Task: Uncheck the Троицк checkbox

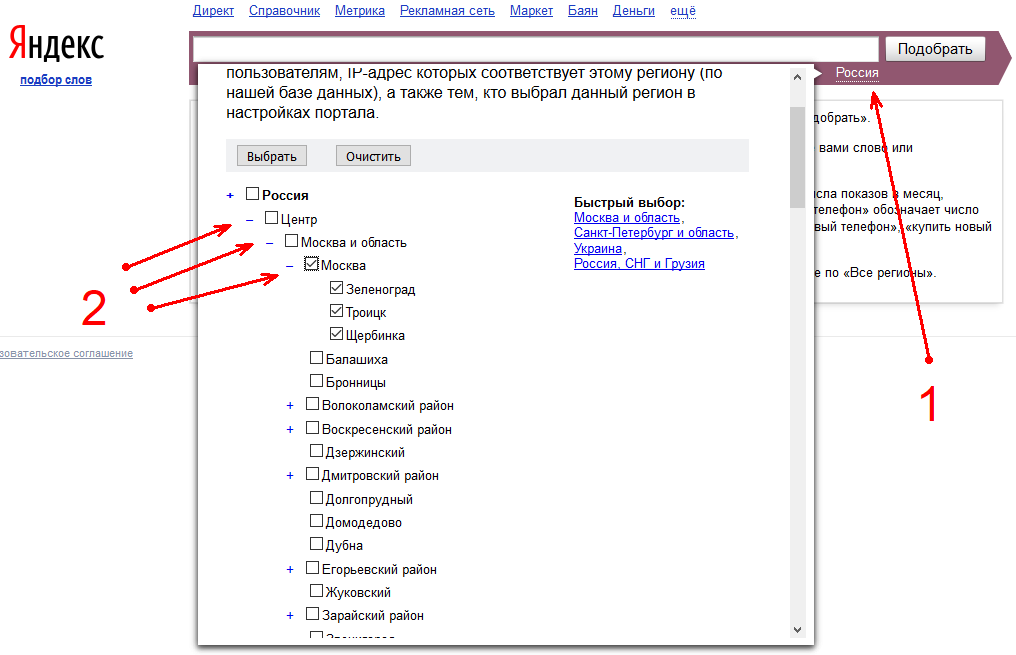Action: 336,311
